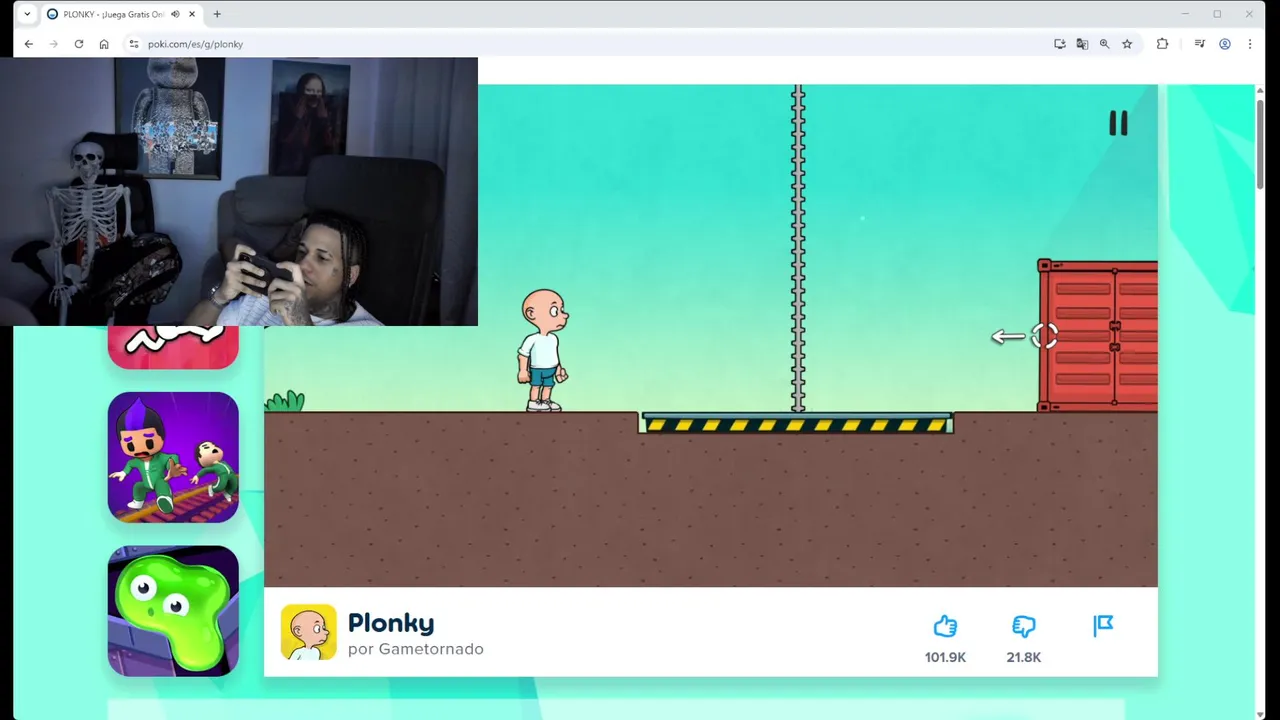Go back in browser history
Viewport: 1280px width, 720px height.
(28, 44)
